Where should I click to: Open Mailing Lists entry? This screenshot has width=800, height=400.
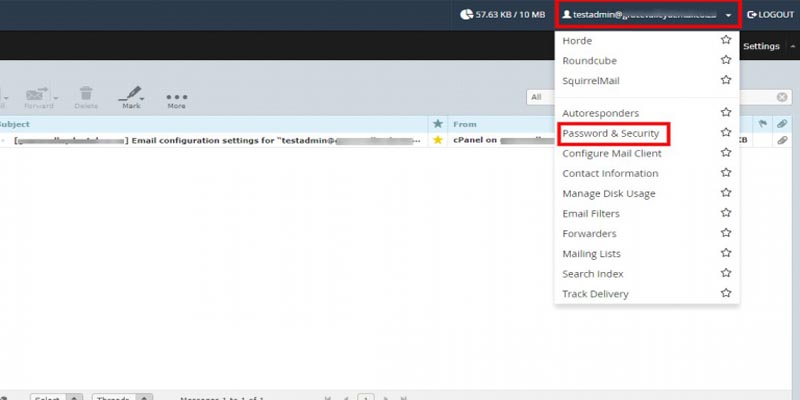tap(591, 254)
